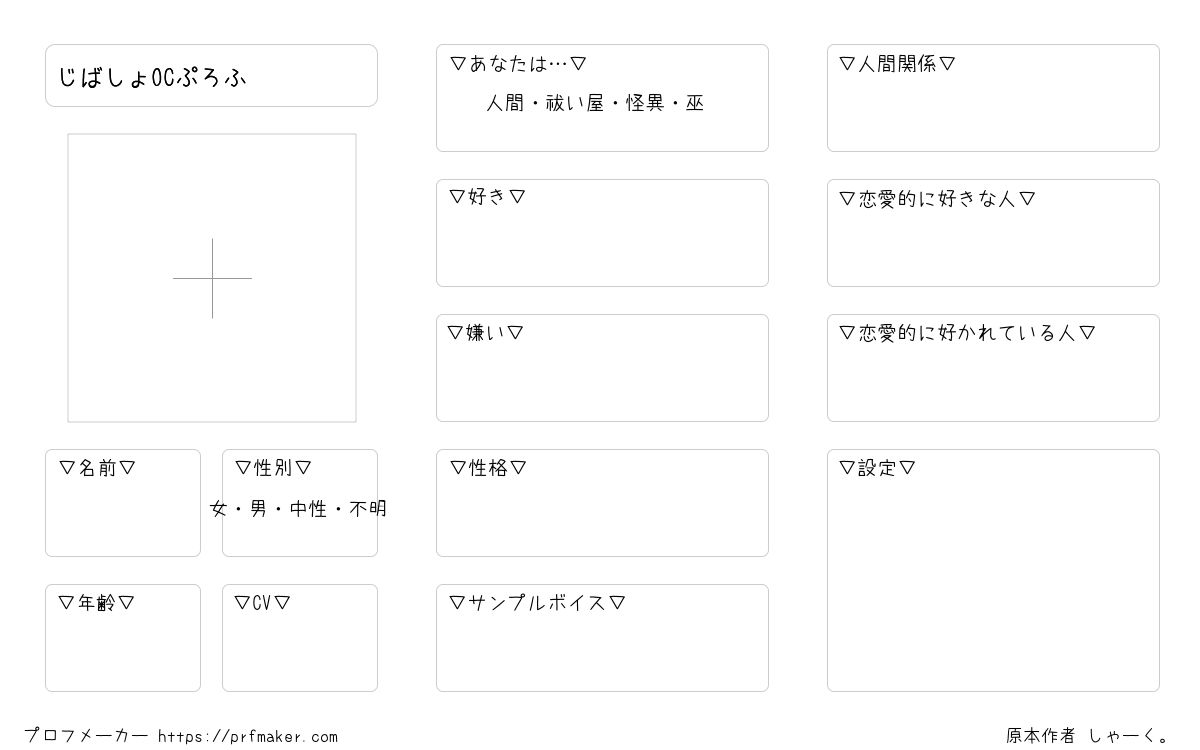Click the 名前 input box
The height and width of the screenshot is (750, 1200).
[x=123, y=503]
